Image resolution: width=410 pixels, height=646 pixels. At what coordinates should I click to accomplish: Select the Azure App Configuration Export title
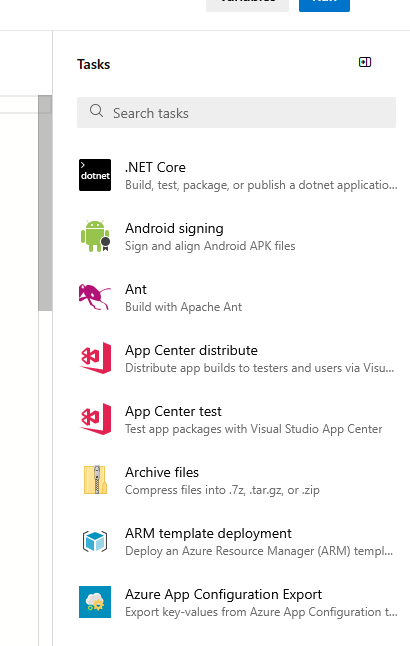tap(224, 595)
